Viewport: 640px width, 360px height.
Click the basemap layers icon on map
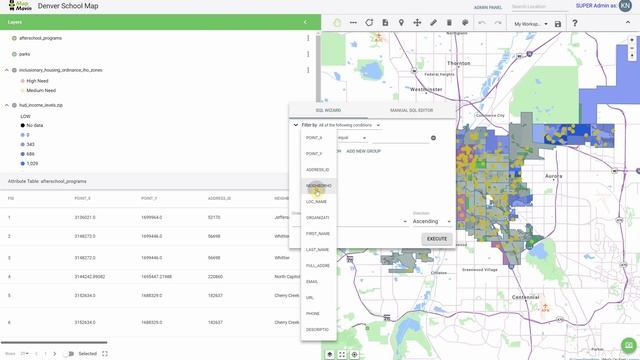coord(330,355)
